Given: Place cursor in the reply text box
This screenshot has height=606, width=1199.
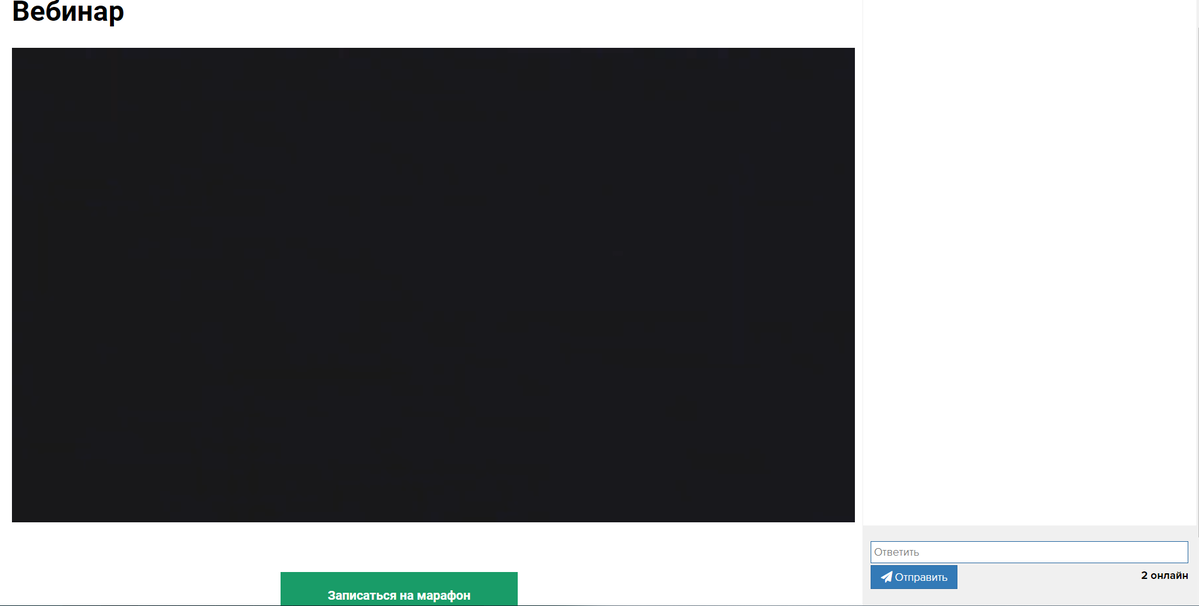Looking at the screenshot, I should 1028,552.
